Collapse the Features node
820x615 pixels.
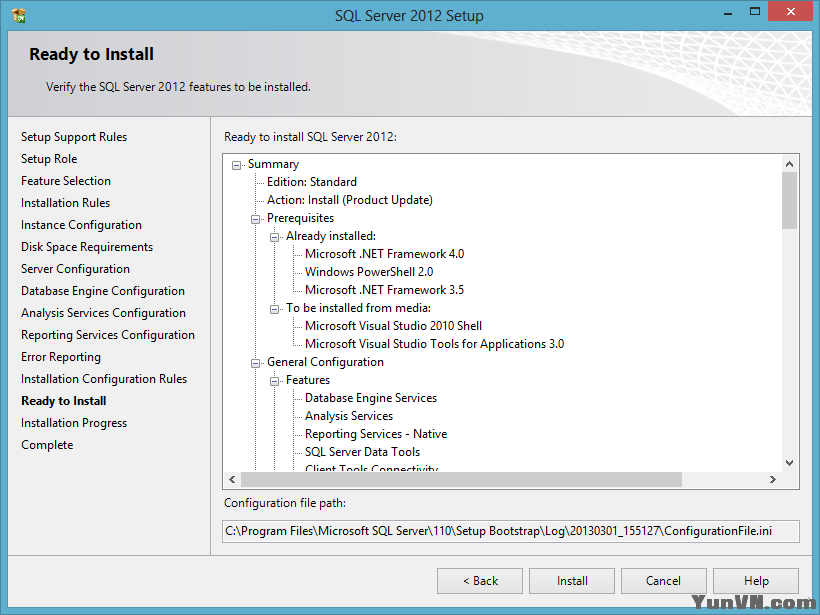point(274,381)
